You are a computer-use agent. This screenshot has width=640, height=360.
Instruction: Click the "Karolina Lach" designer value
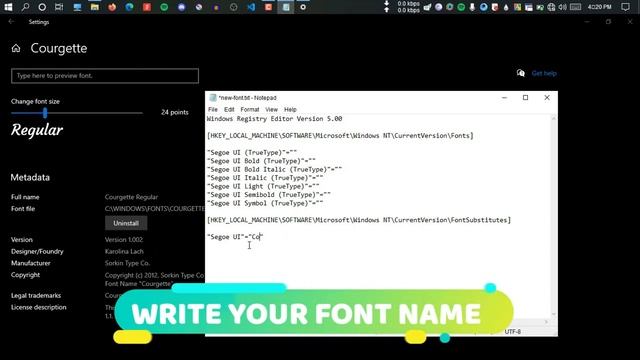[124, 251]
